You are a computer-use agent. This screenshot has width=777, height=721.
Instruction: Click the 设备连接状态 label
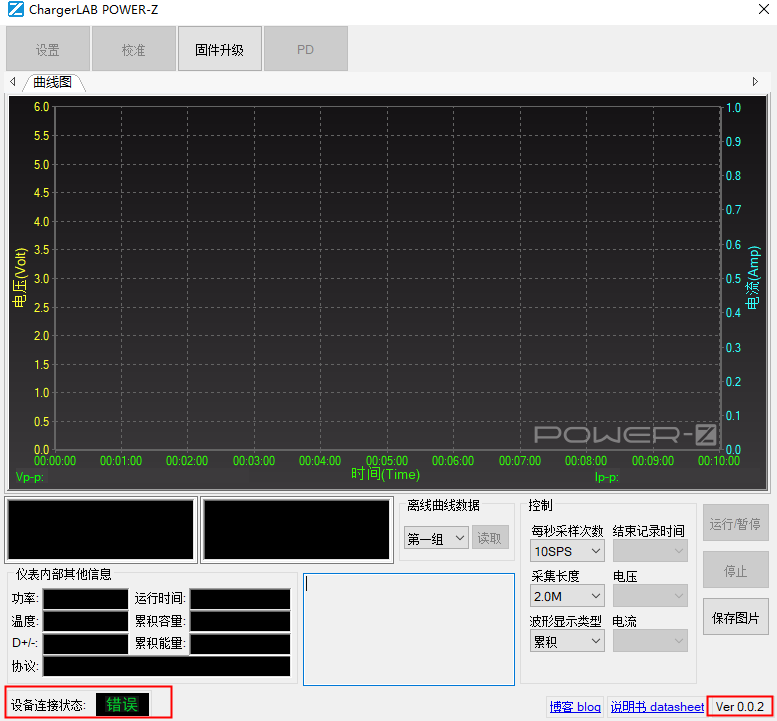(x=48, y=705)
